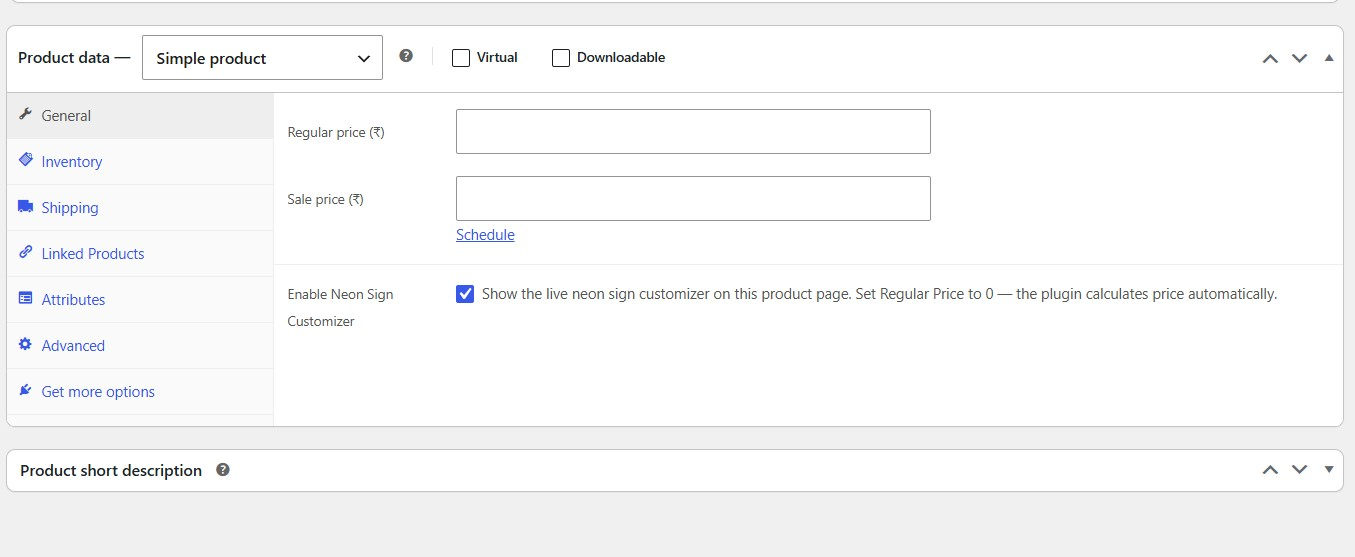Click the Linked Products chain icon
The image size is (1355, 557).
coord(26,253)
